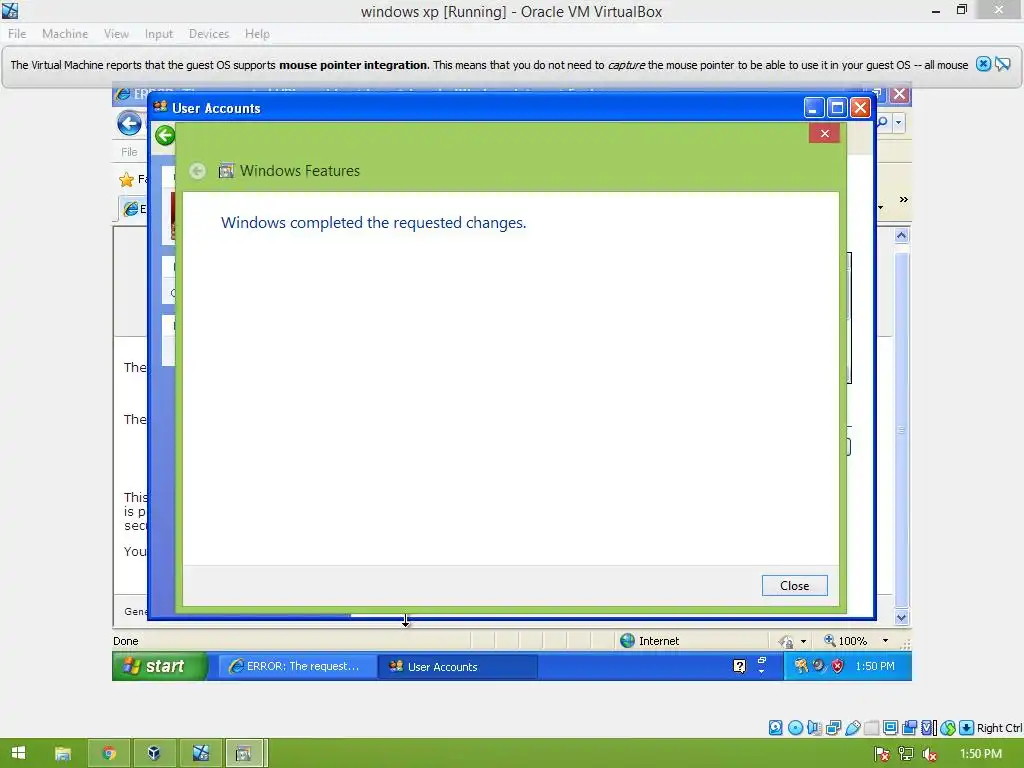Image resolution: width=1024 pixels, height=768 pixels.
Task: Click the XP tray clock showing 1:50 PM
Action: point(875,666)
